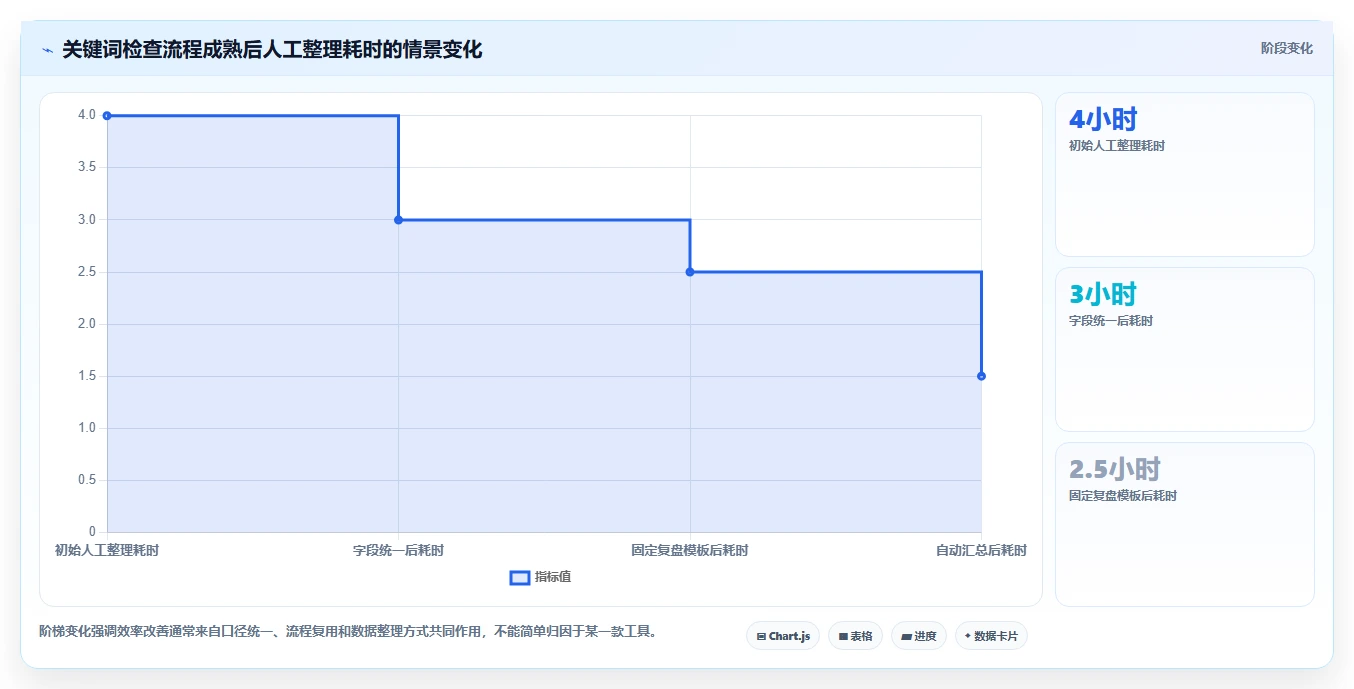This screenshot has height=689, width=1354.
Task: Click the Chart.js chip
Action: click(783, 636)
